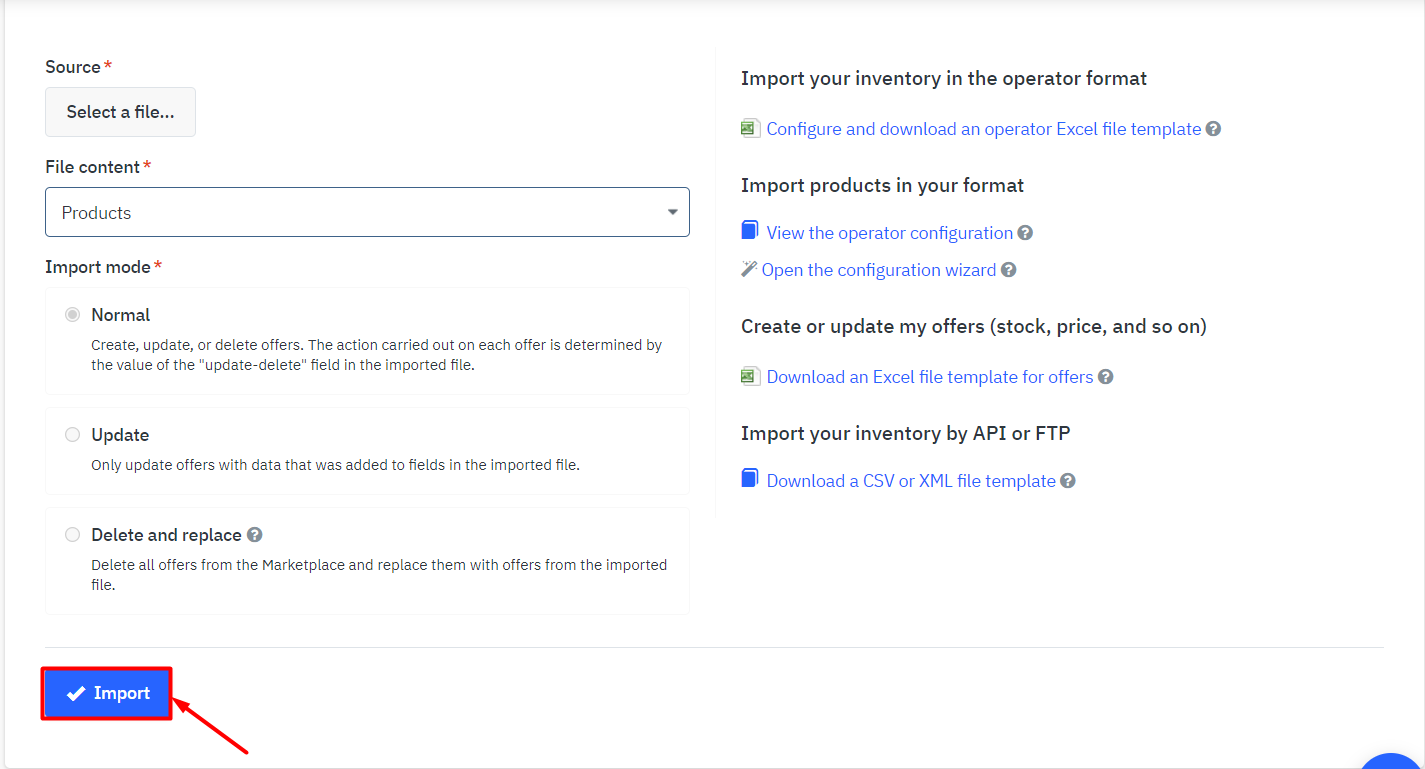Click help icon next to Delete and replace
Image resolution: width=1425 pixels, height=769 pixels.
(255, 535)
